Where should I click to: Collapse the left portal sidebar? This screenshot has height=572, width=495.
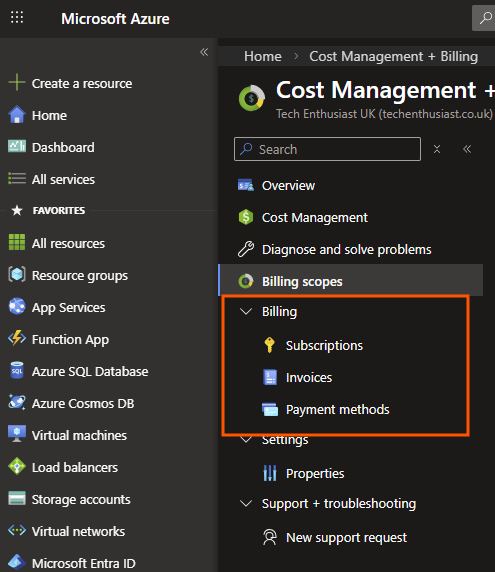coord(204,52)
